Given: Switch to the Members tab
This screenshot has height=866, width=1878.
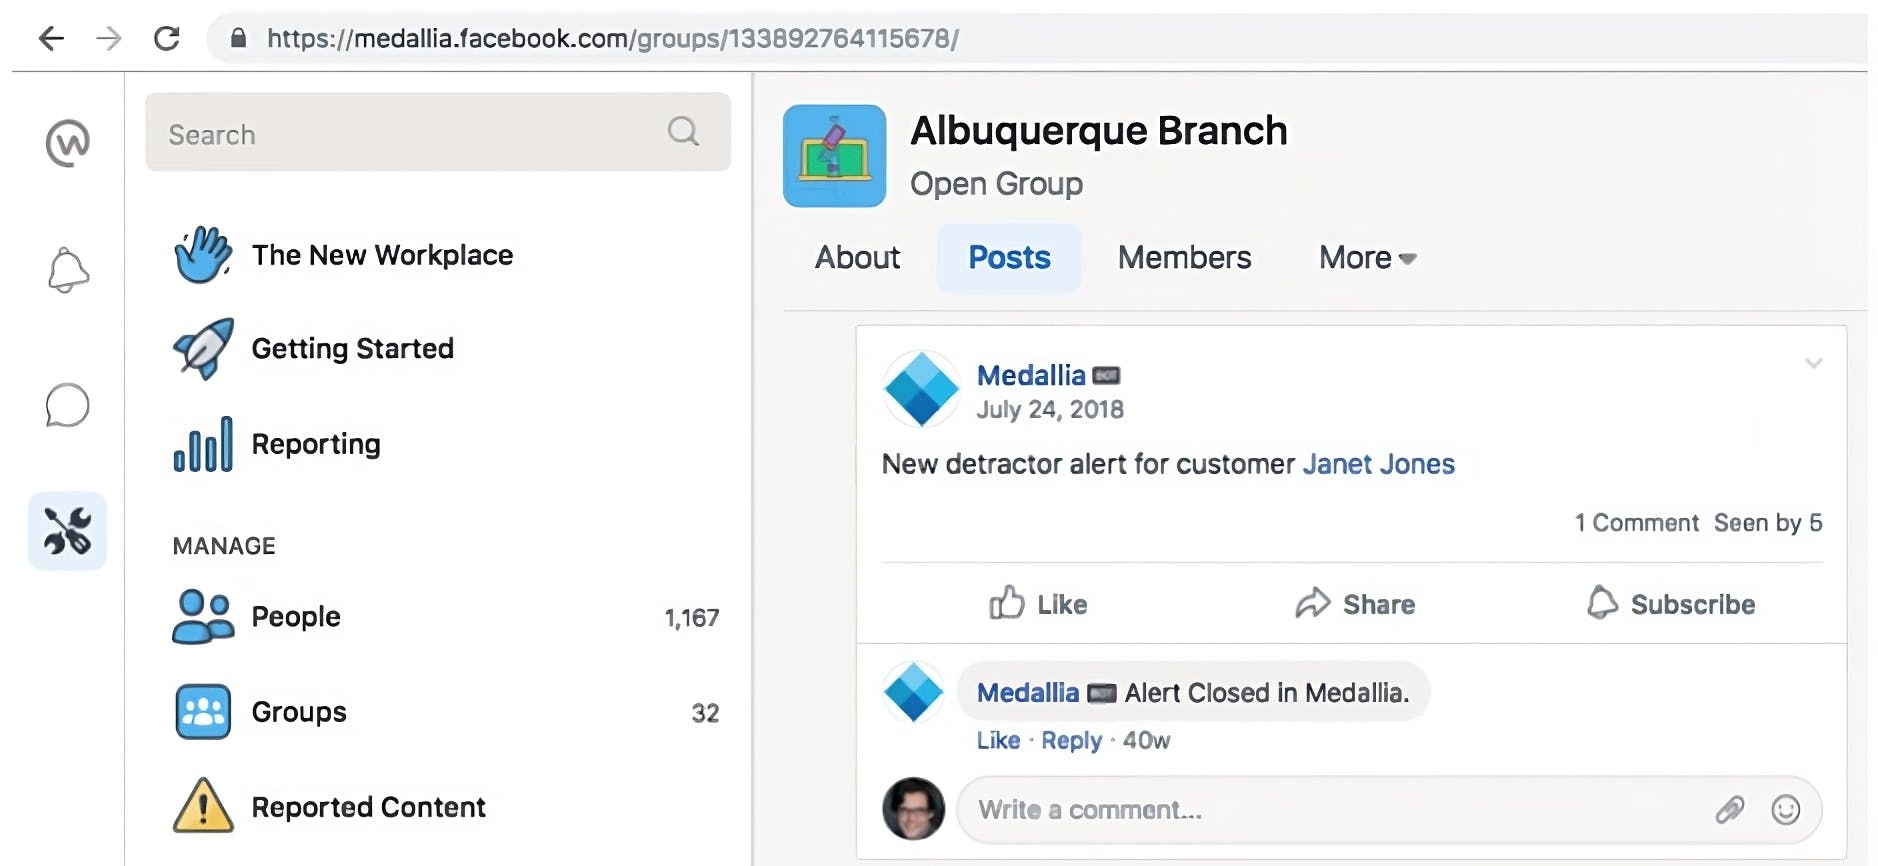Looking at the screenshot, I should coord(1184,258).
